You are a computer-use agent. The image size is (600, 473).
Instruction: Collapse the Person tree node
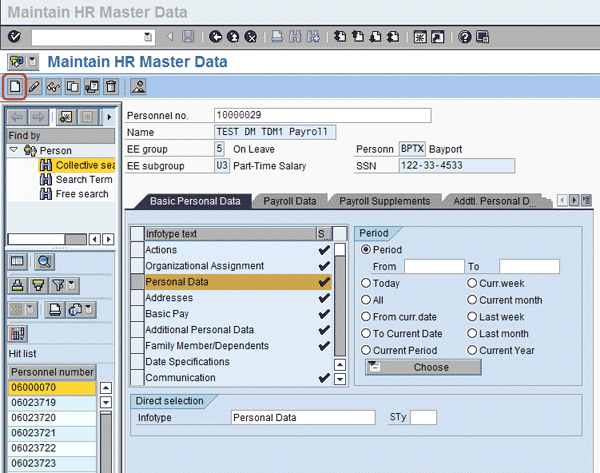coord(14,151)
